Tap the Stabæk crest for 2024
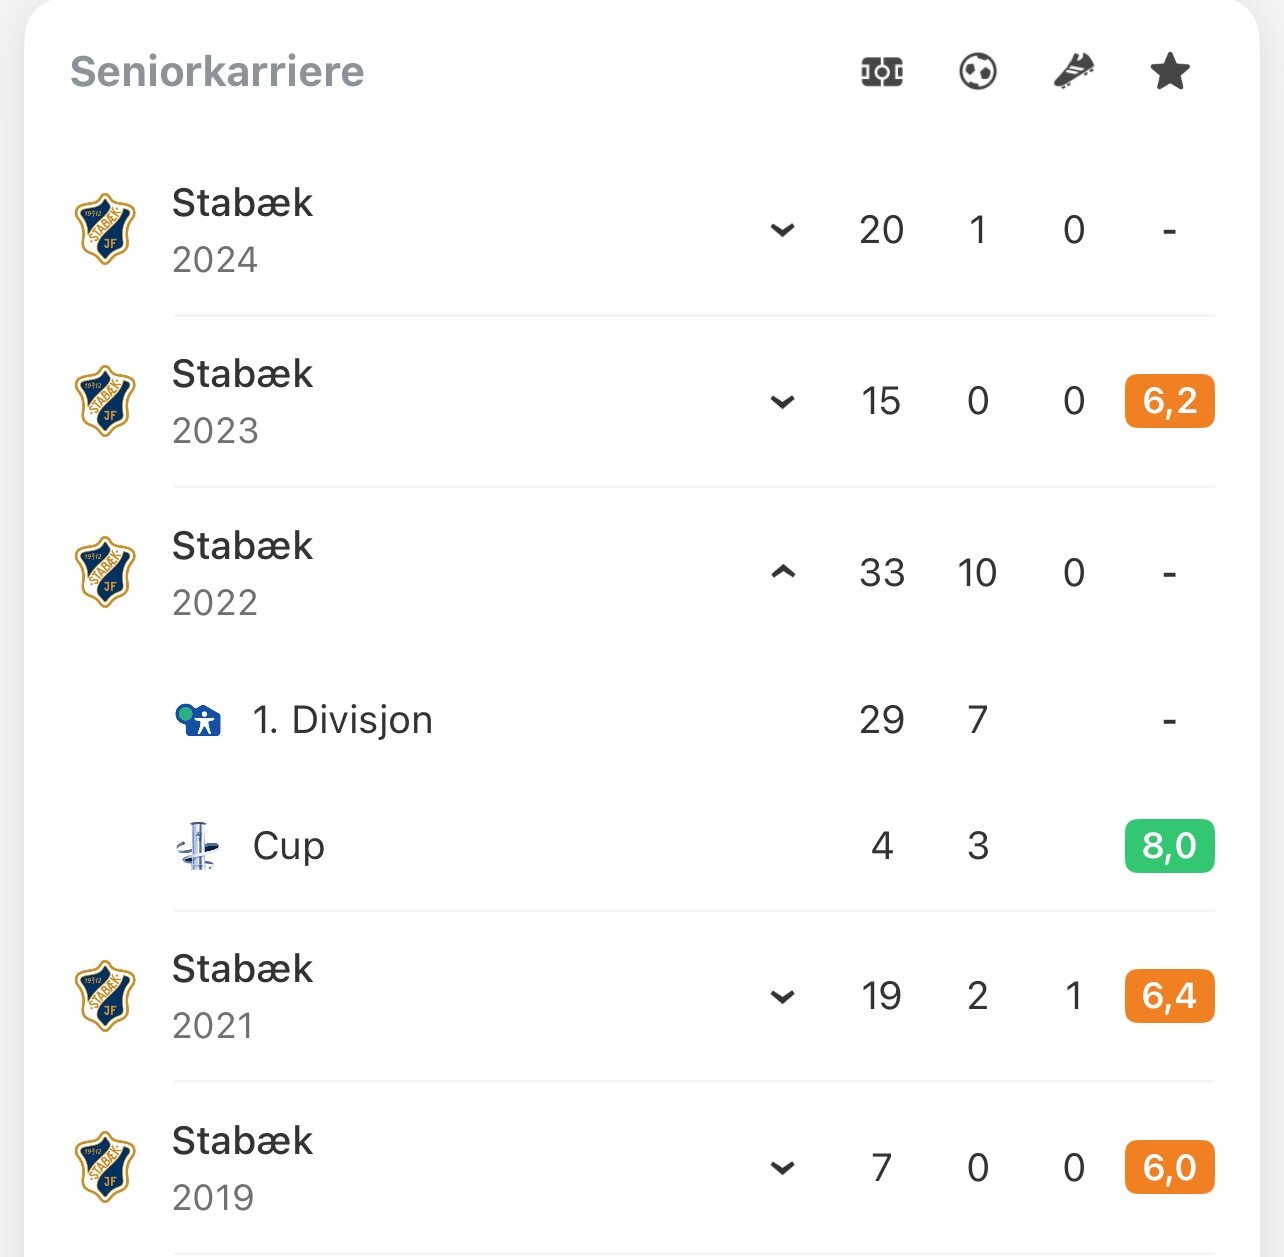The height and width of the screenshot is (1257, 1284). (x=105, y=229)
